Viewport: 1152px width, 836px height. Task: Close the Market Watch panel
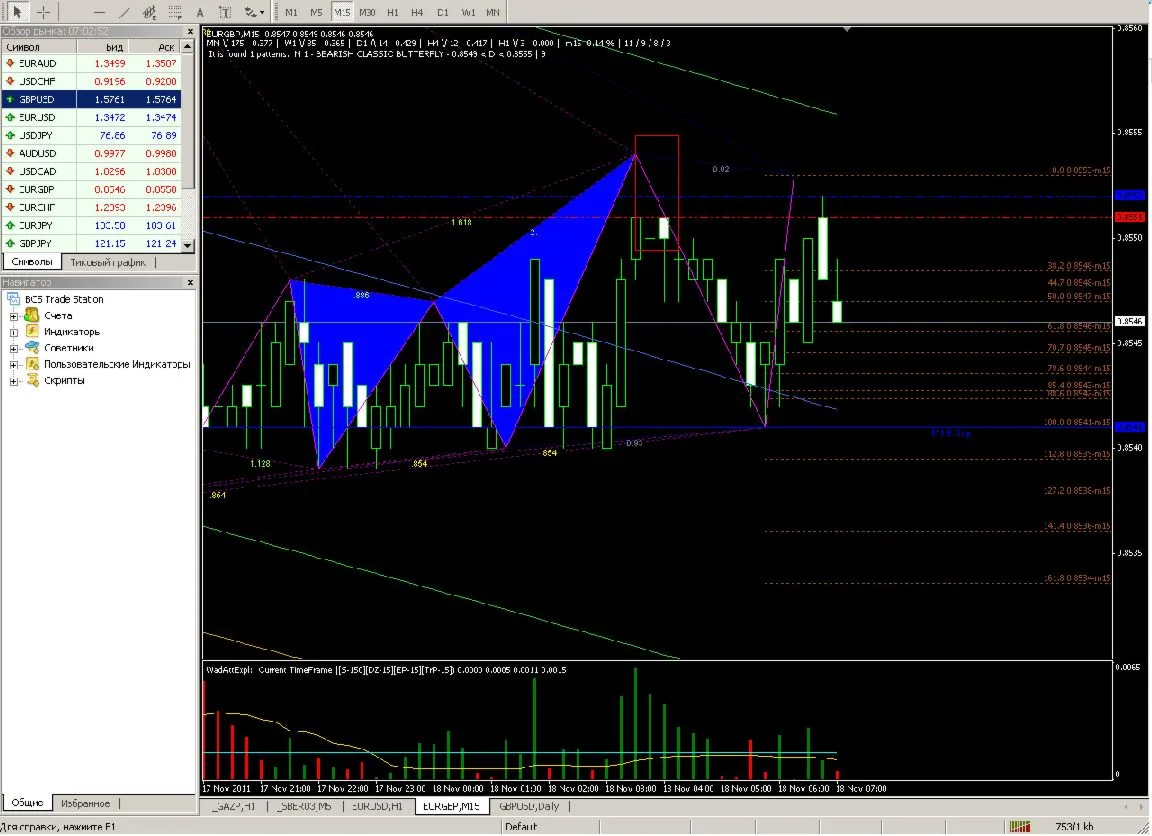[190, 32]
